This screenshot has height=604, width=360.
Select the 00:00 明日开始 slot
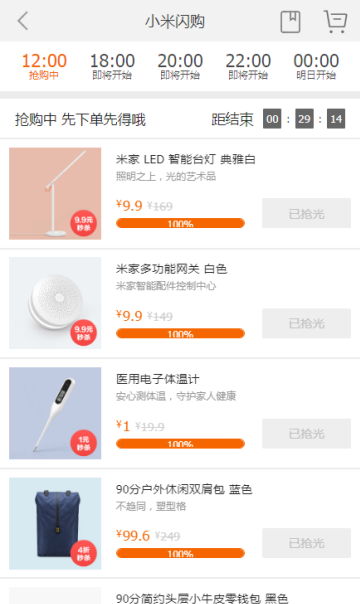pyautogui.click(x=316, y=66)
